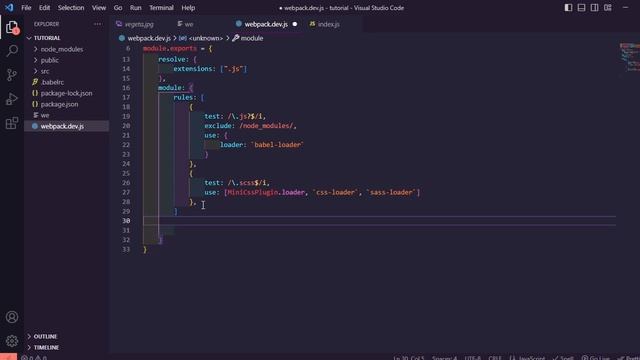Switch to the index.js tab

coord(329,24)
